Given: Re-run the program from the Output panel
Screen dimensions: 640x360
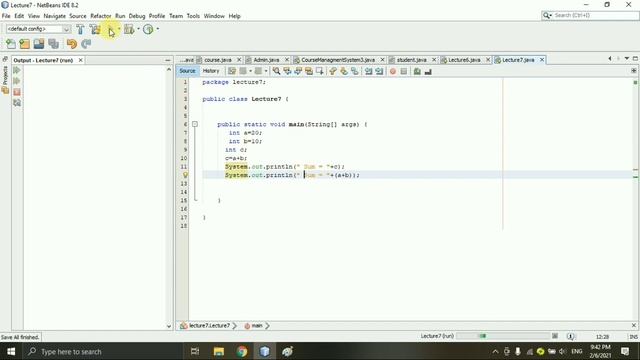Looking at the screenshot, I should [17, 71].
